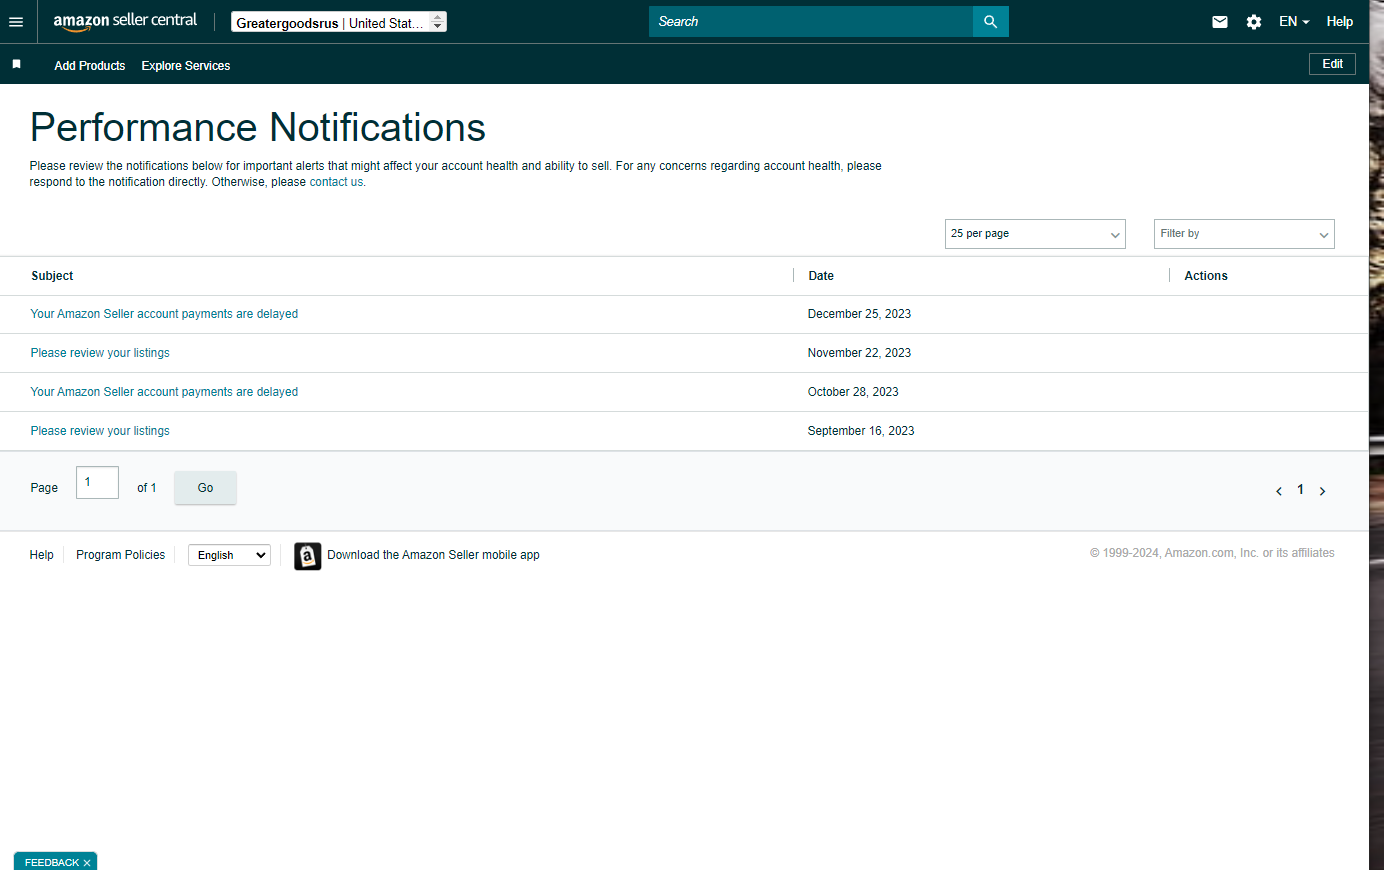Image resolution: width=1384 pixels, height=870 pixels.
Task: Open the 25 per page dropdown
Action: click(x=1035, y=234)
